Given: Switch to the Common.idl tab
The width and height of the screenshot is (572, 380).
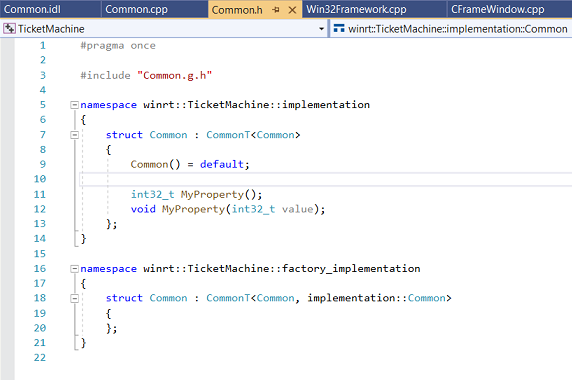Looking at the screenshot, I should [32, 9].
